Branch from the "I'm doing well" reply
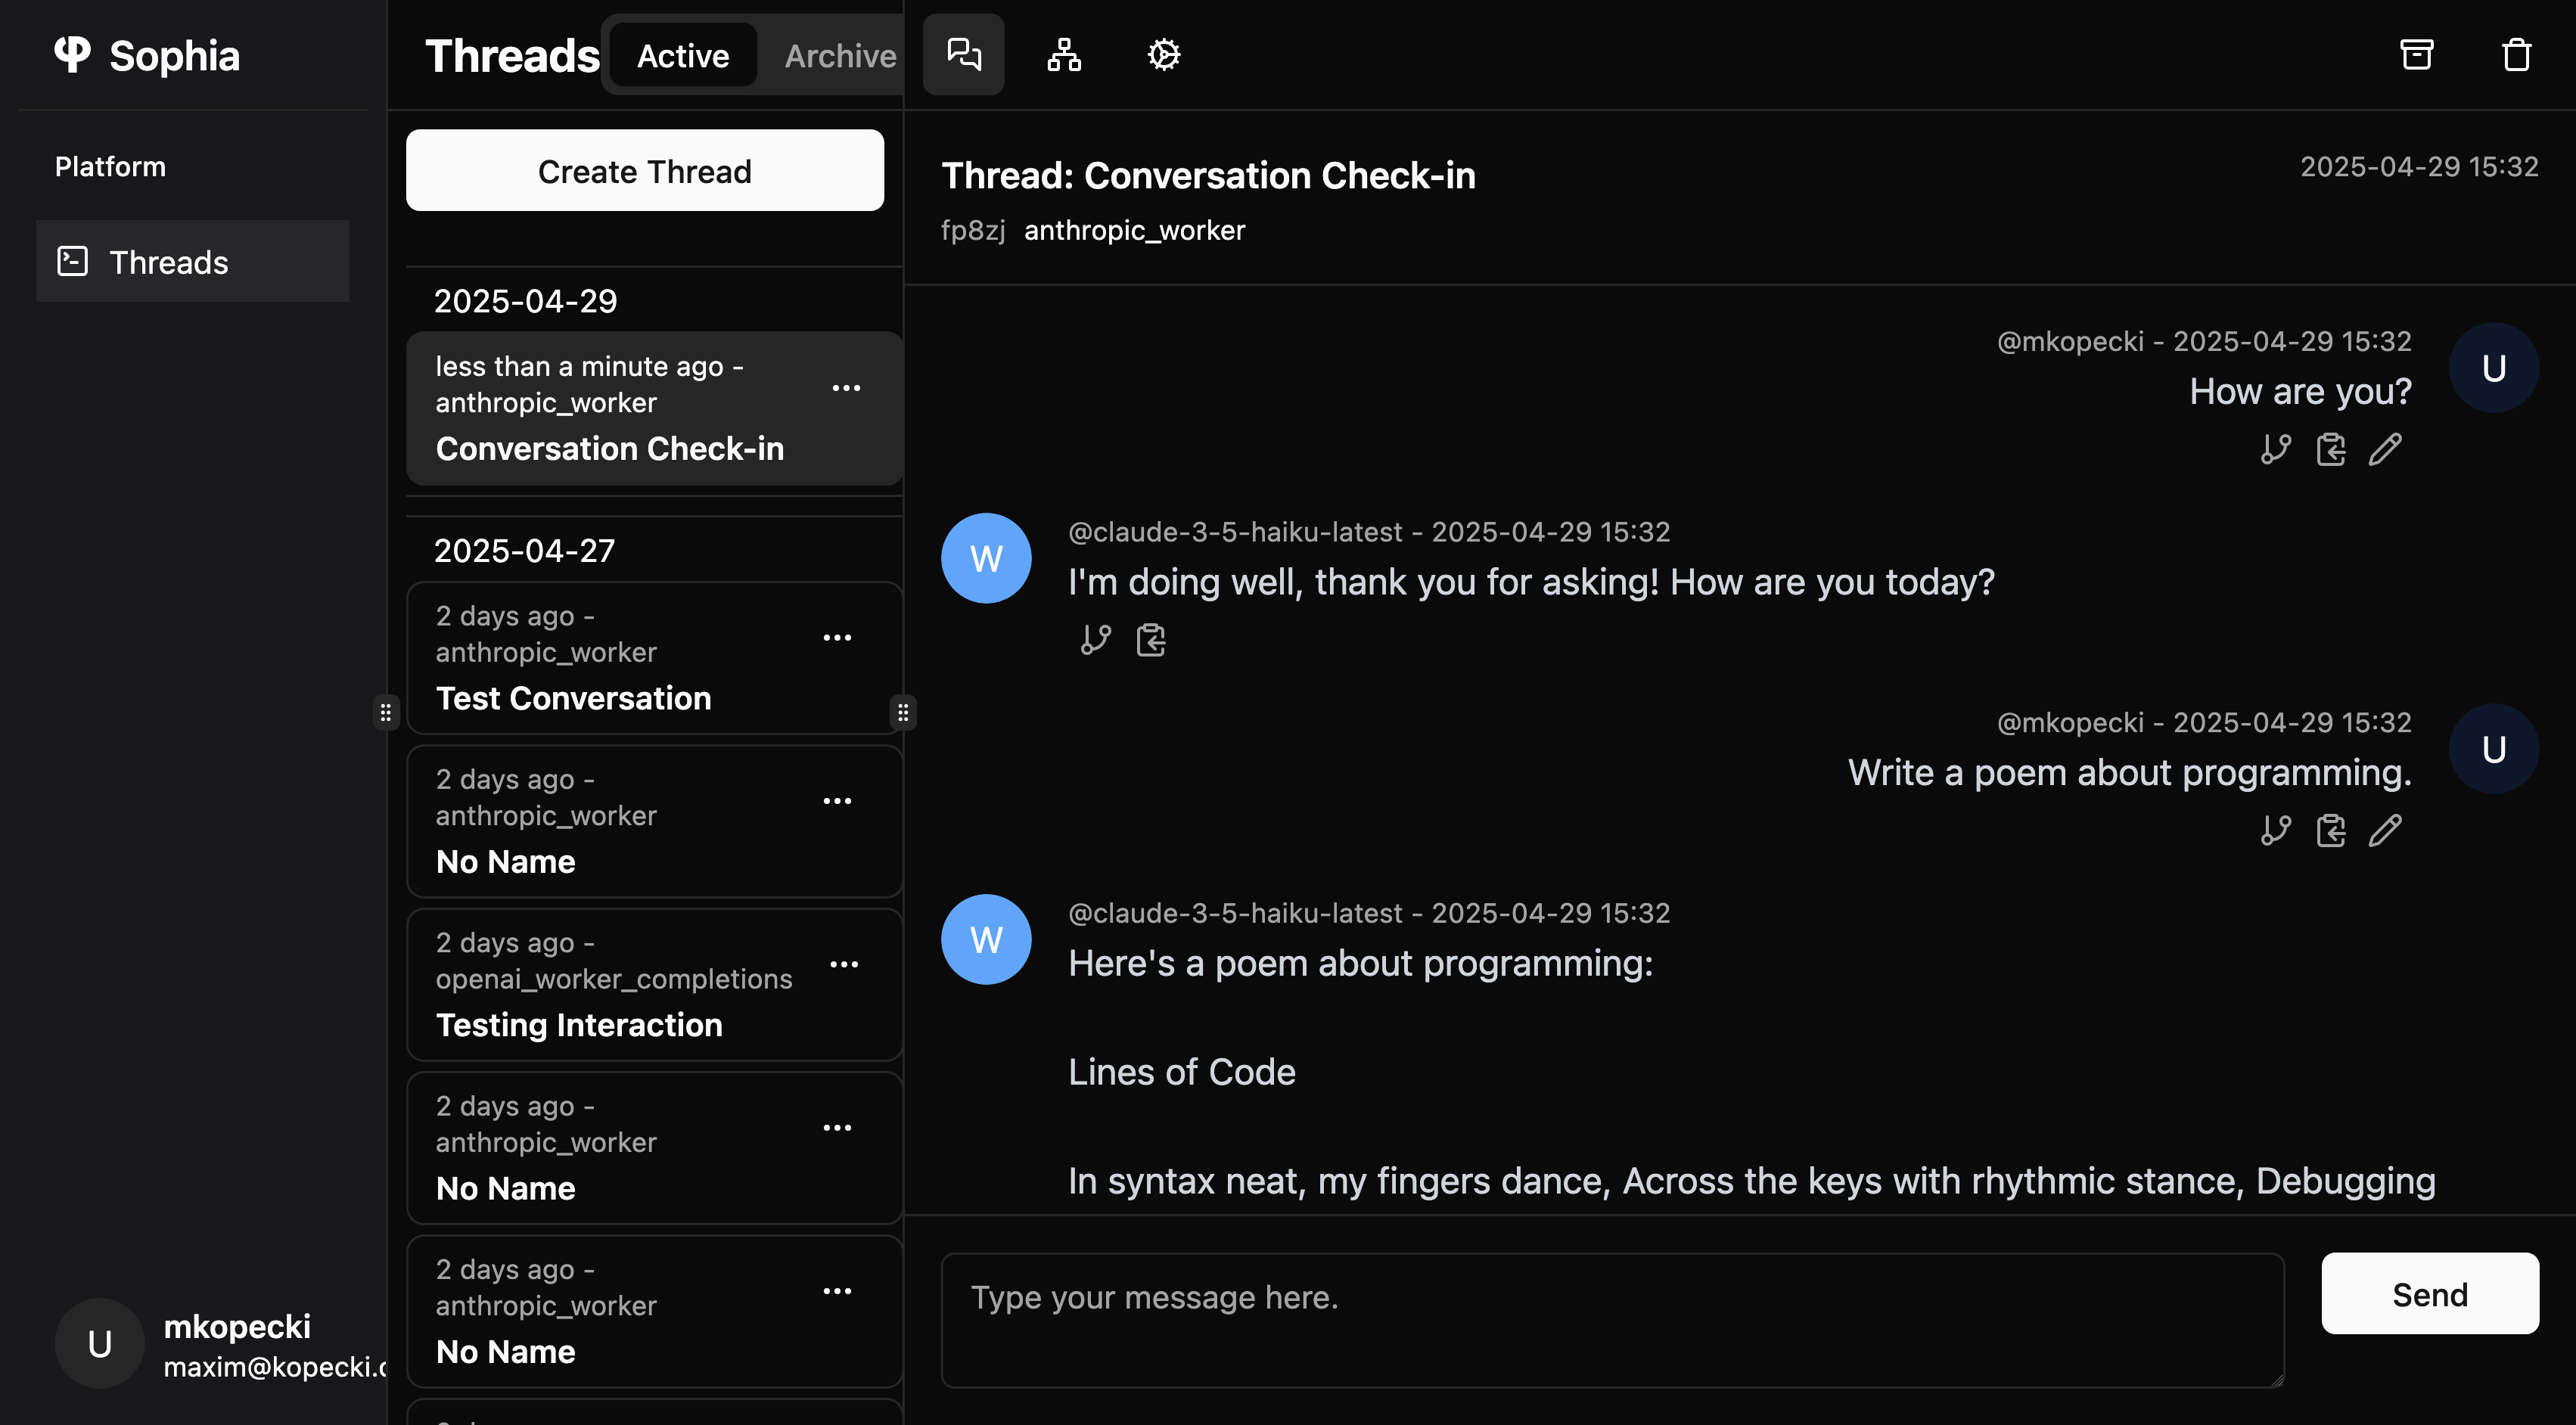This screenshot has width=2576, height=1425. tap(1096, 640)
